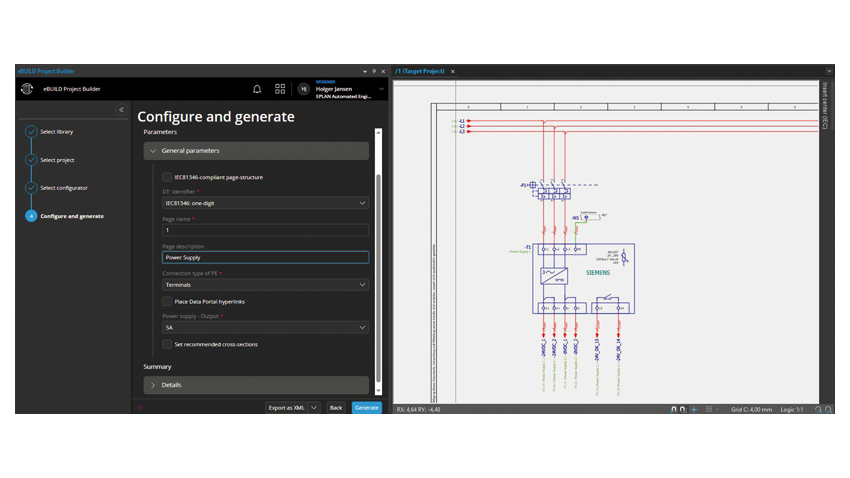Expand the Details summary section
This screenshot has height=478, width=850.
[256, 385]
